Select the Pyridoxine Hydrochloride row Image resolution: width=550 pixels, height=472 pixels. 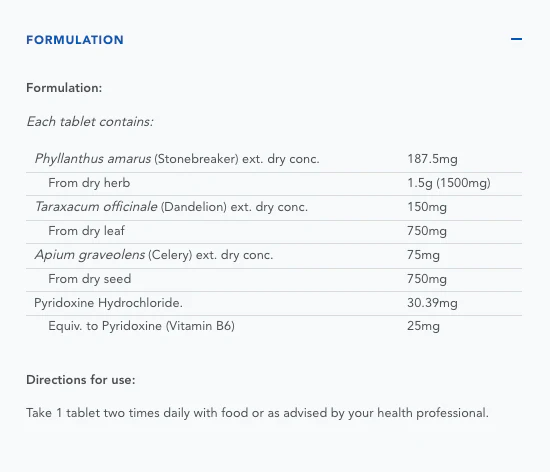pos(274,303)
